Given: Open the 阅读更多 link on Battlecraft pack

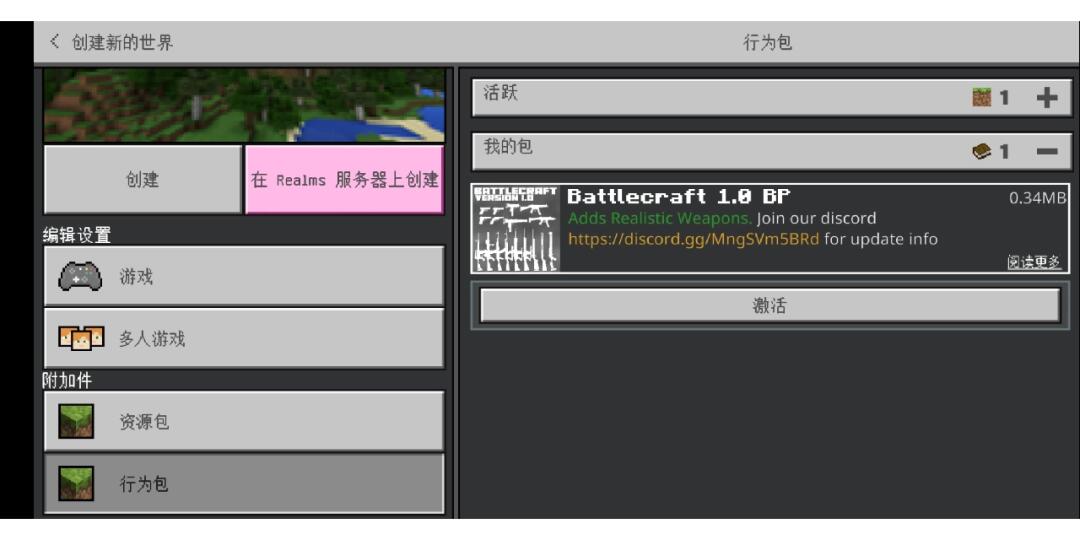Looking at the screenshot, I should coord(1033,262).
